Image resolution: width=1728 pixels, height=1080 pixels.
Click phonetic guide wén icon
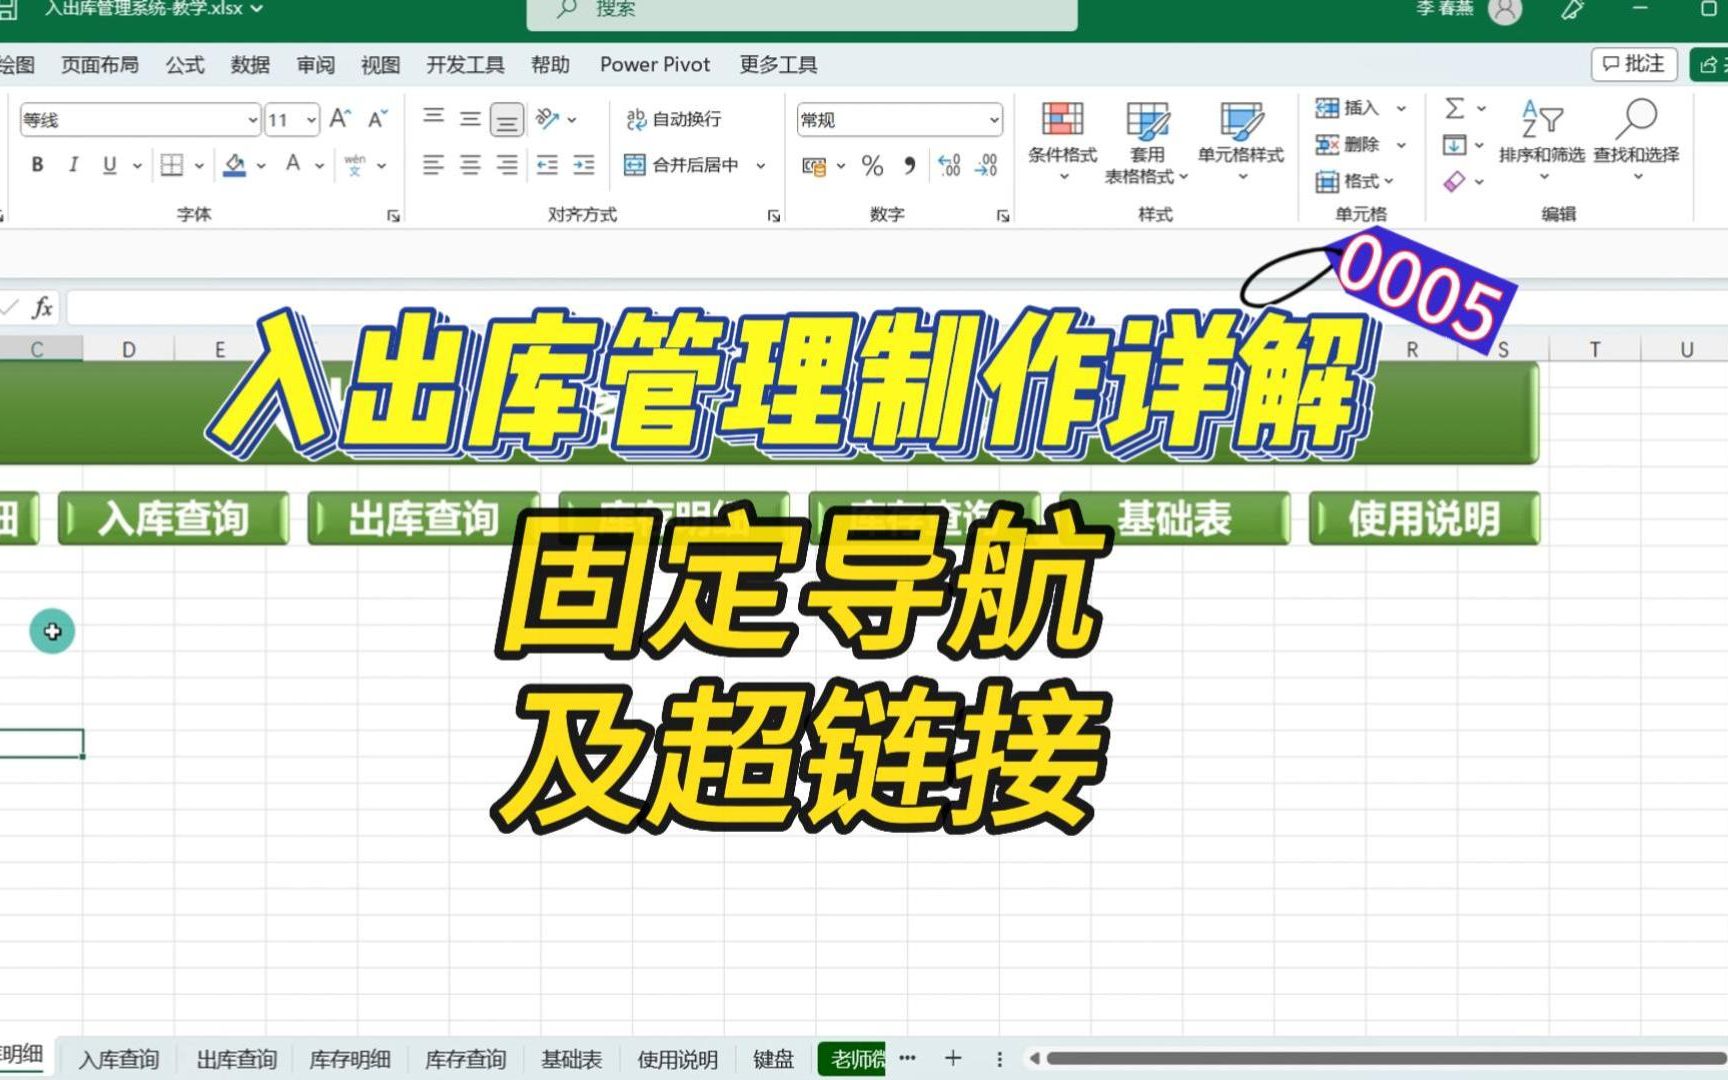[x=355, y=165]
